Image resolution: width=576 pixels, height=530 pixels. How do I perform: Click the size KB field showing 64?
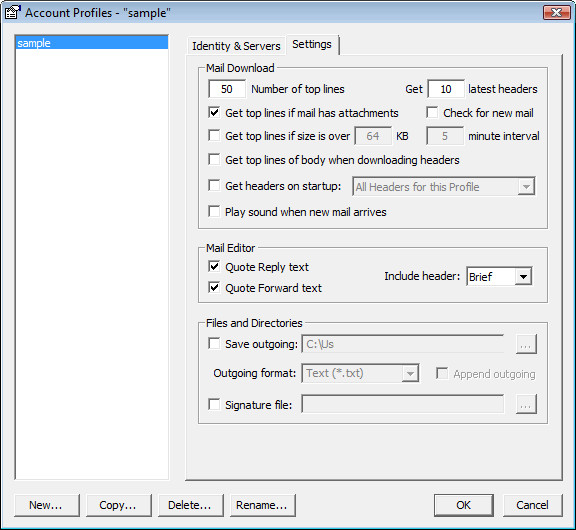click(x=373, y=136)
